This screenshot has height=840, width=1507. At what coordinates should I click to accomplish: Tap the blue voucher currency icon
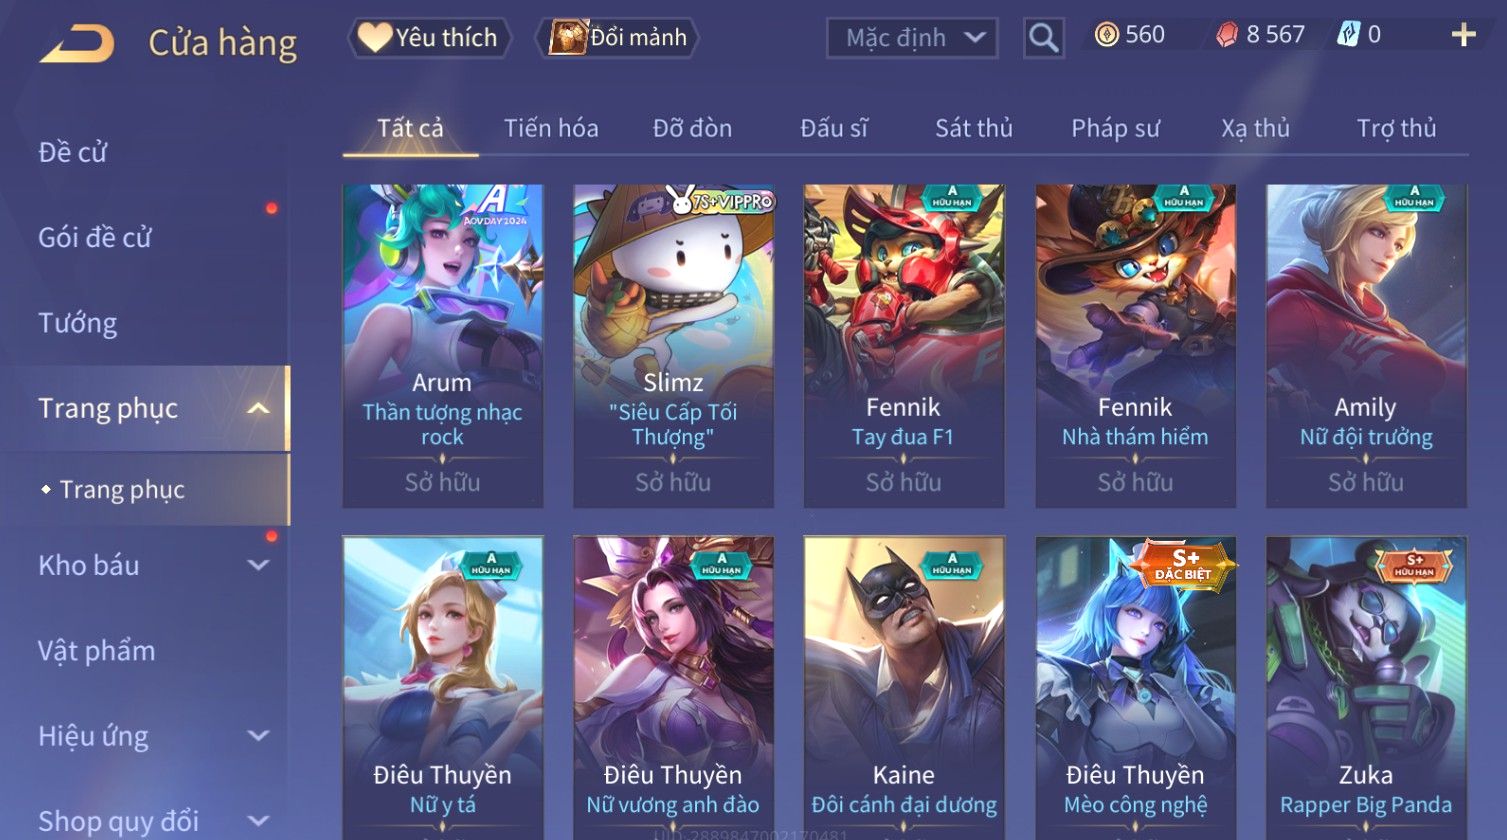coord(1348,36)
